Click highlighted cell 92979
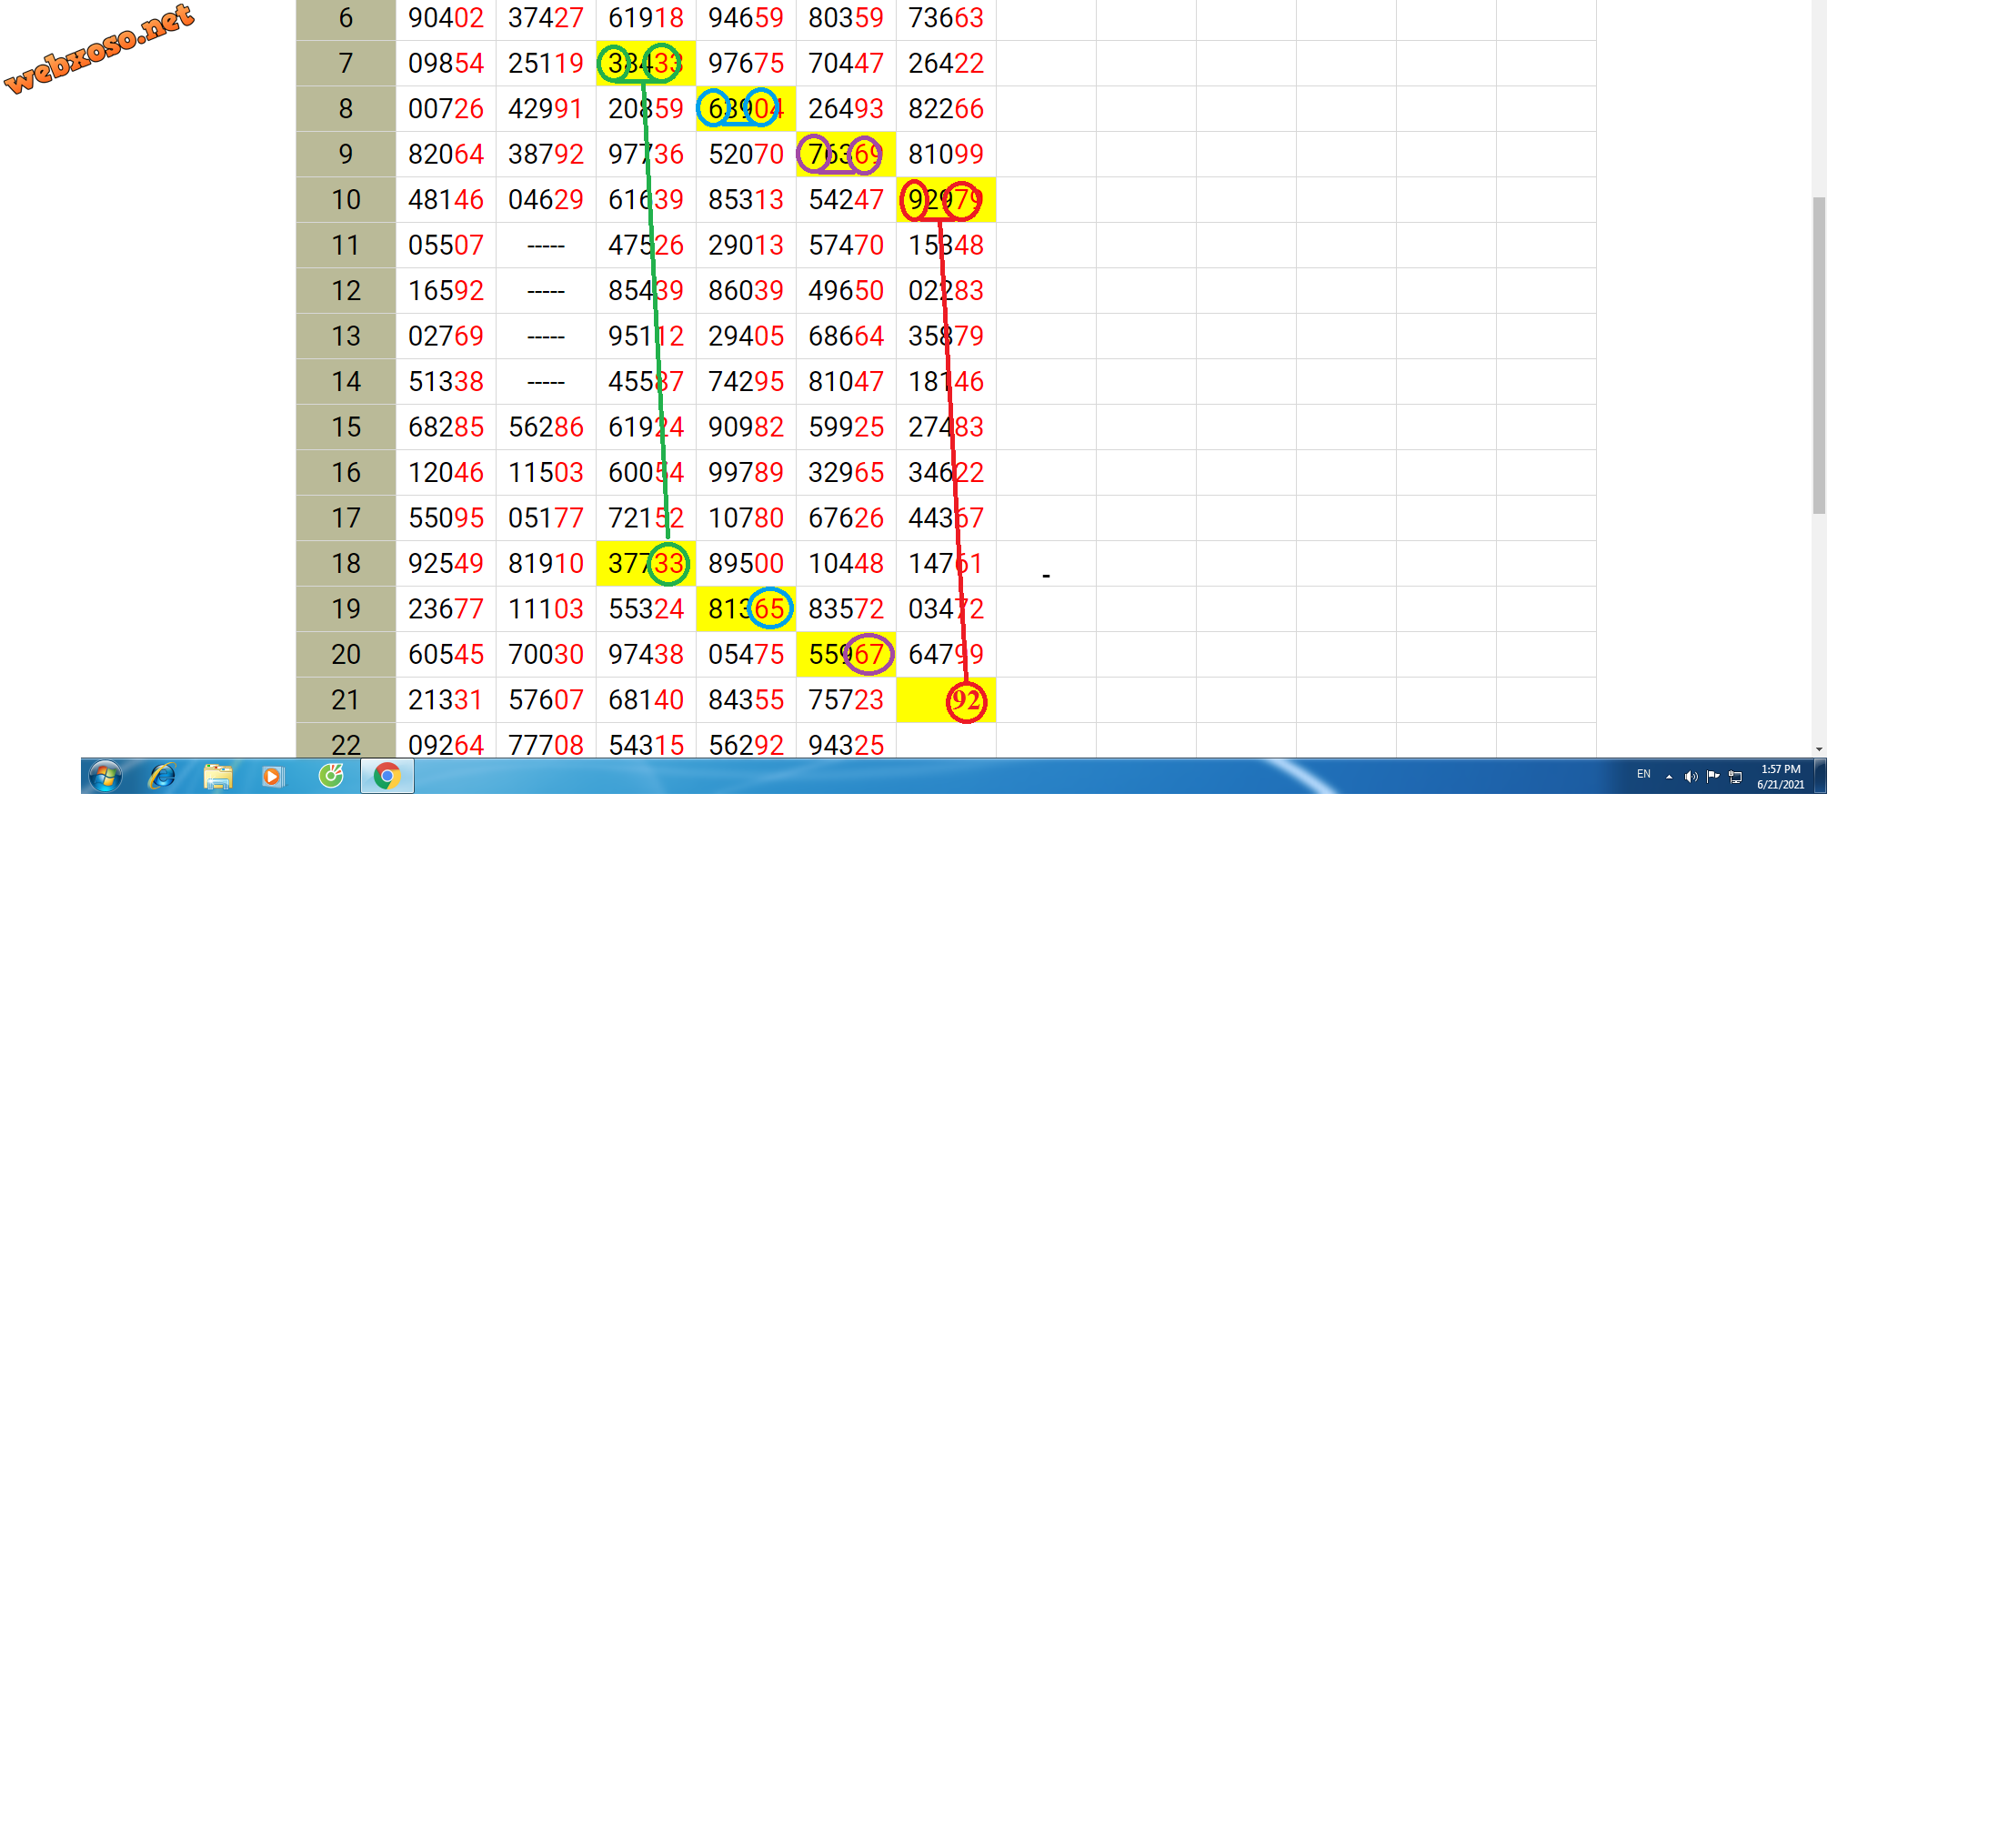 pyautogui.click(x=946, y=200)
